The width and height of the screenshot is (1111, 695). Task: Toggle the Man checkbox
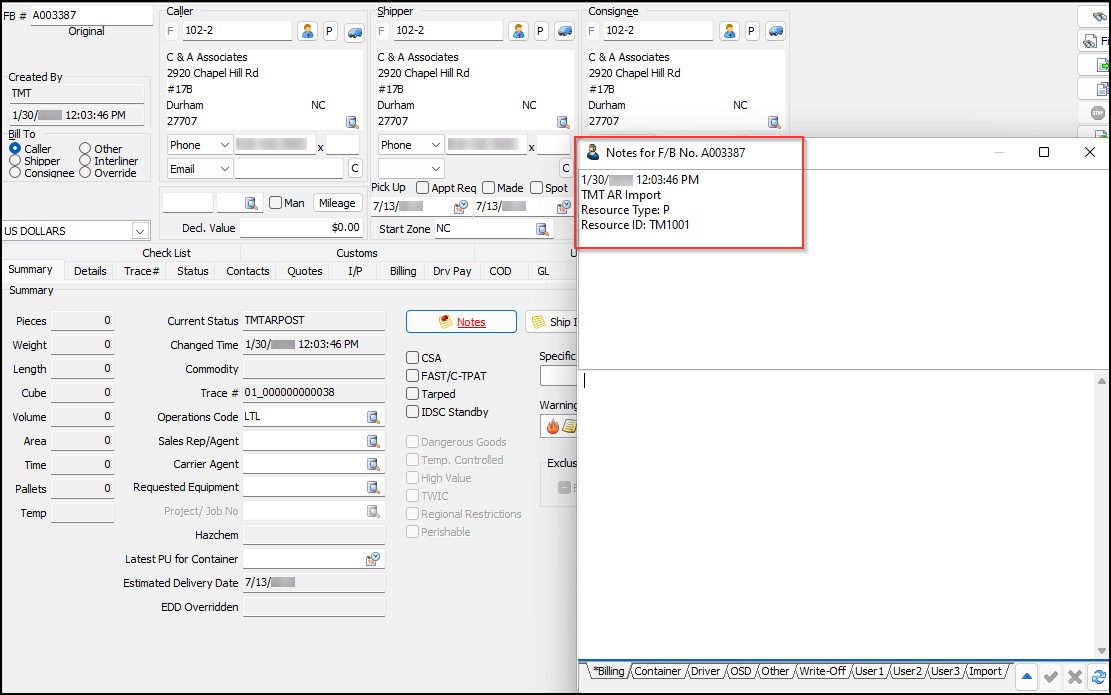coord(276,203)
